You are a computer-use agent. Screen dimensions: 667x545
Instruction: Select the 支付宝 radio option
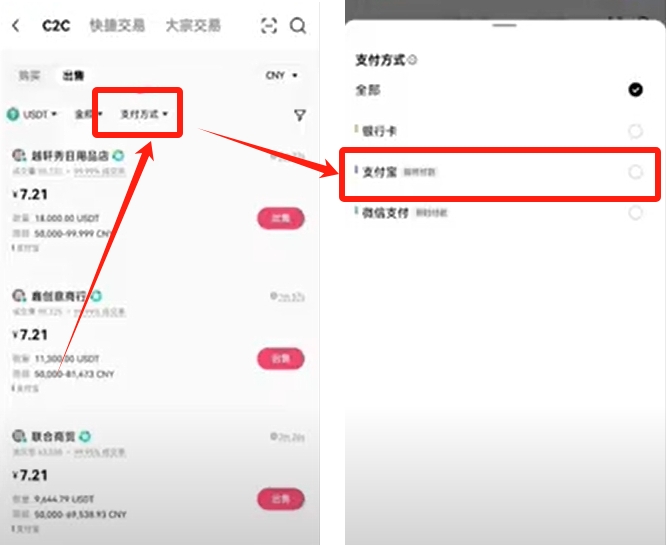pos(636,172)
